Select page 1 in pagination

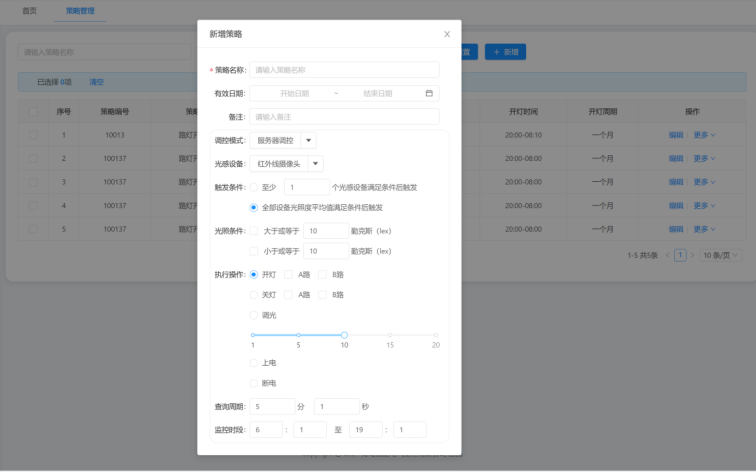click(x=680, y=255)
